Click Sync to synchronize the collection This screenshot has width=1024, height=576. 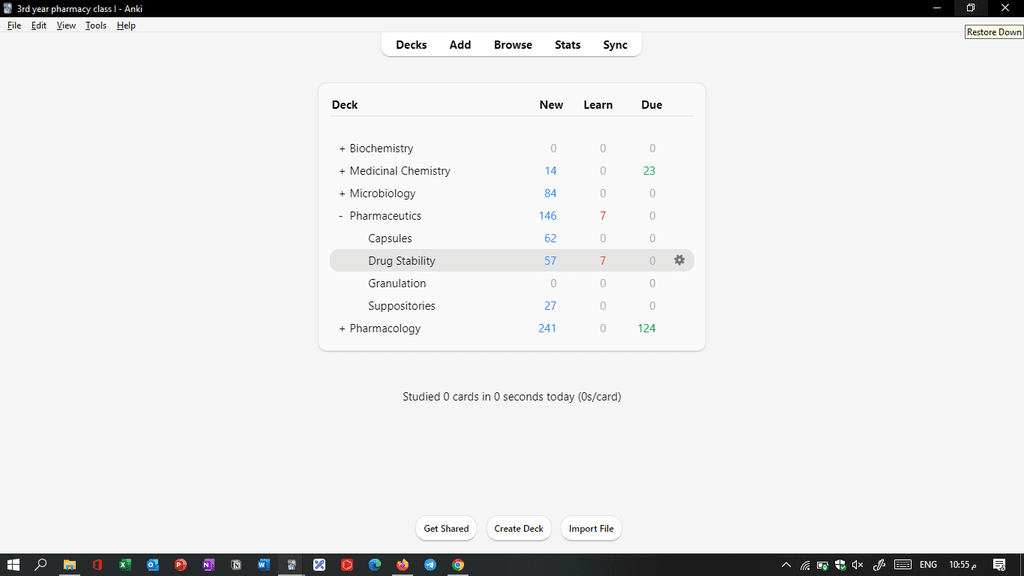615,45
